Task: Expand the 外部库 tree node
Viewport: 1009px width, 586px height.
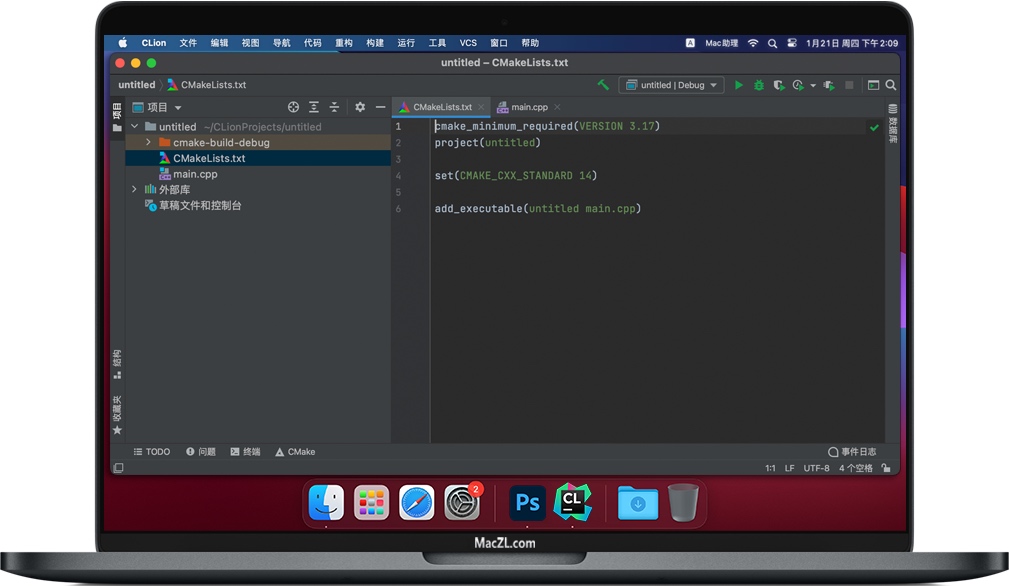Action: (x=134, y=189)
